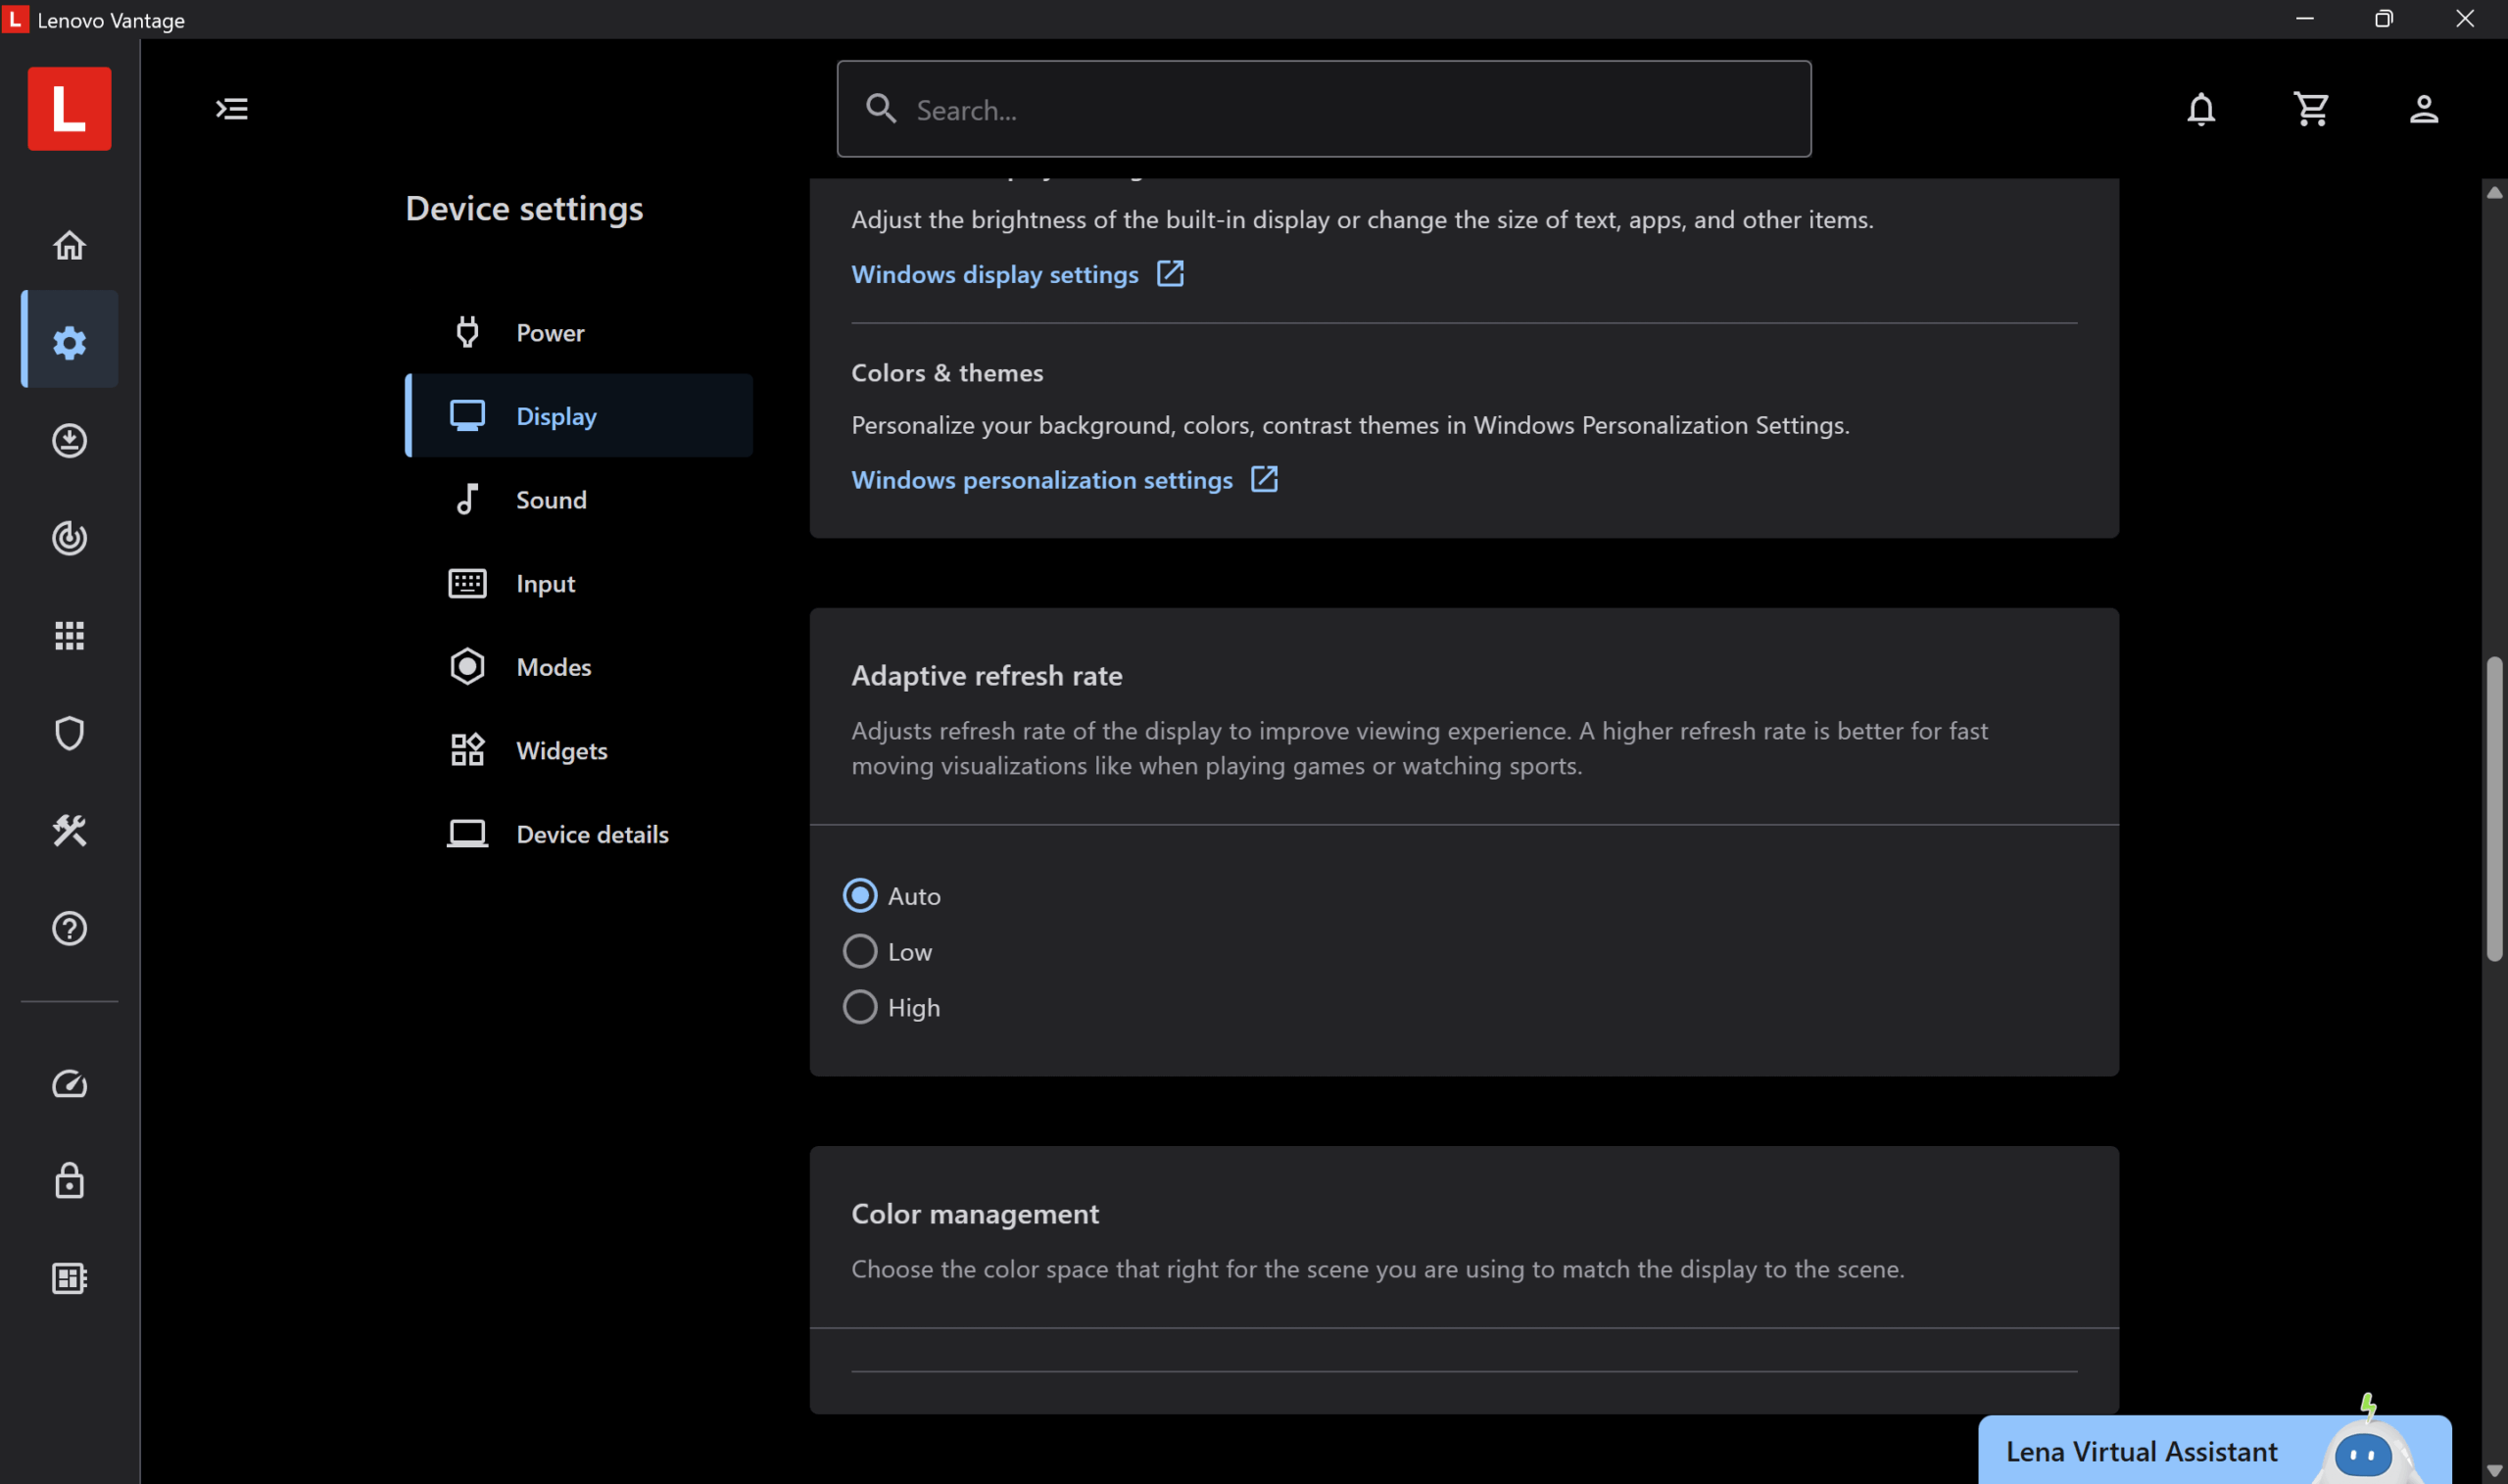
Task: Click the performance speedometer sidebar icon
Action: [69, 1084]
